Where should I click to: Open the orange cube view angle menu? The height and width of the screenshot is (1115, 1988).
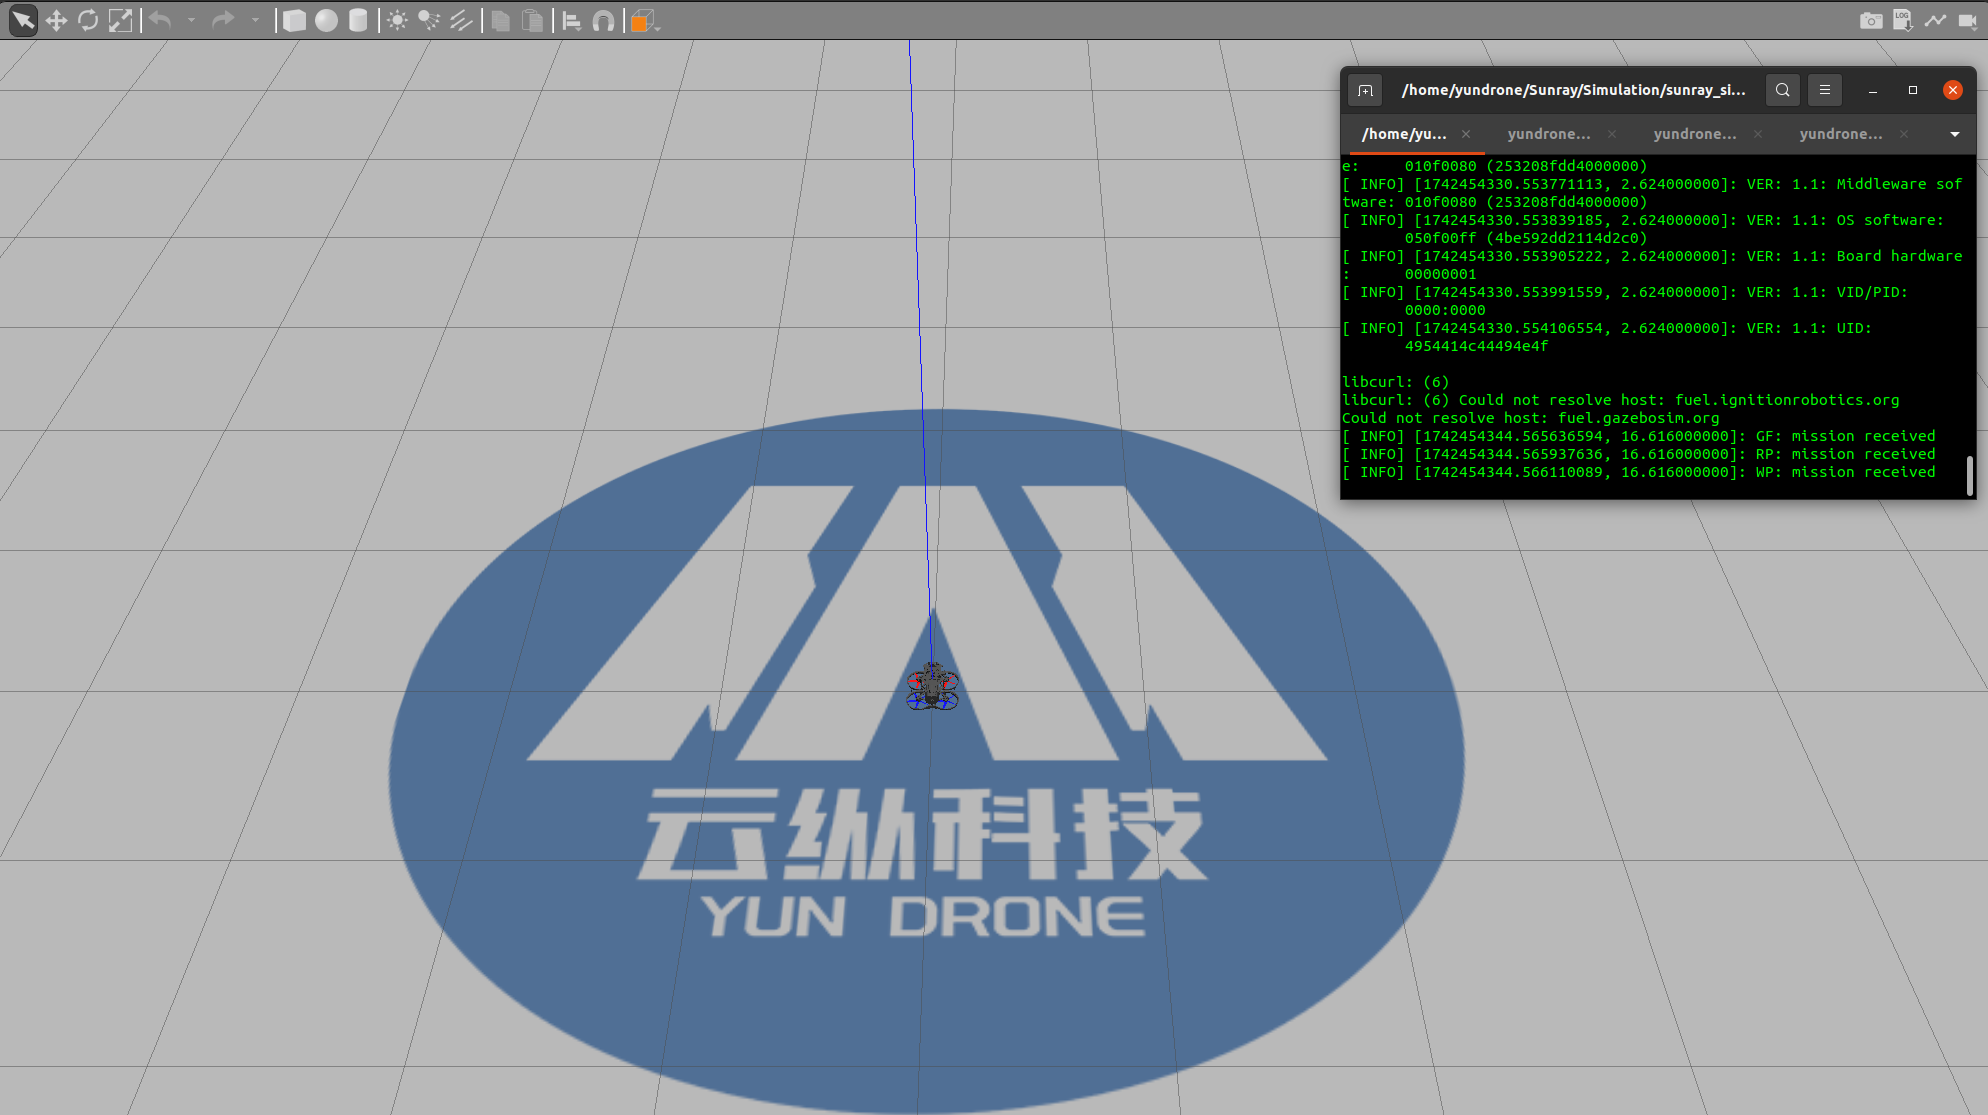pyautogui.click(x=645, y=20)
